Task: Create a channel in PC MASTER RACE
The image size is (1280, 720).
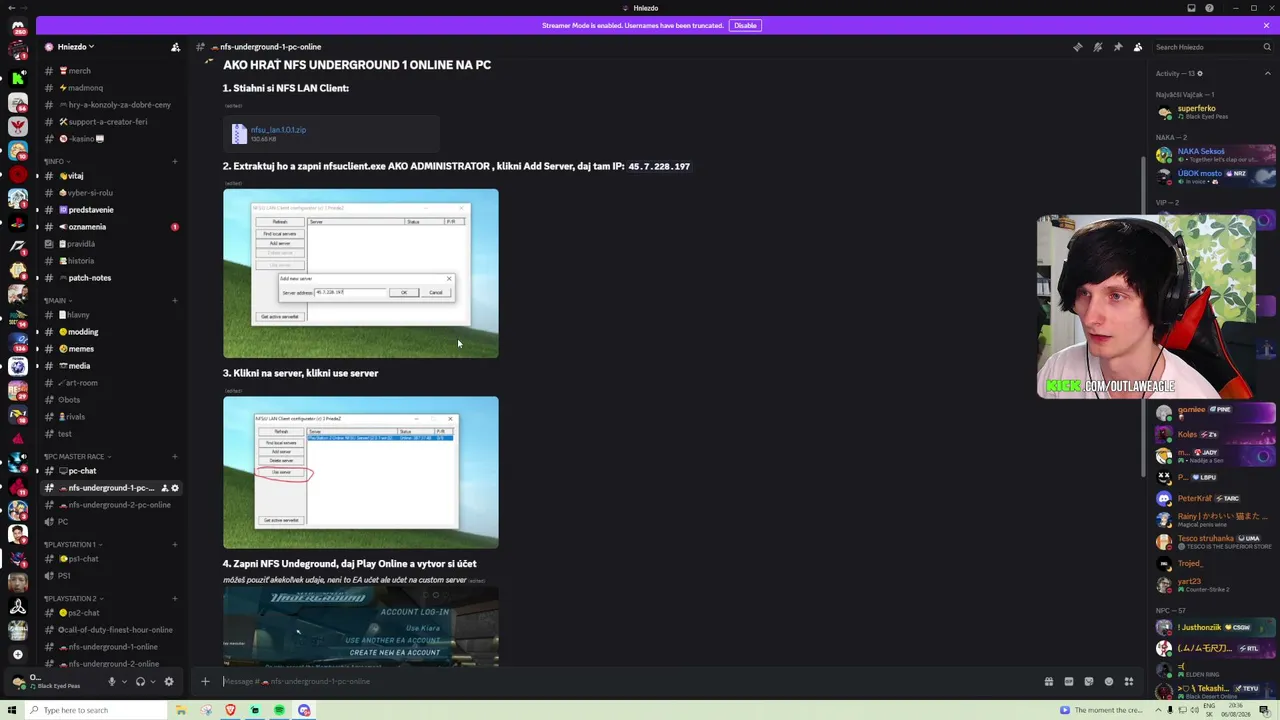Action: pos(175,457)
